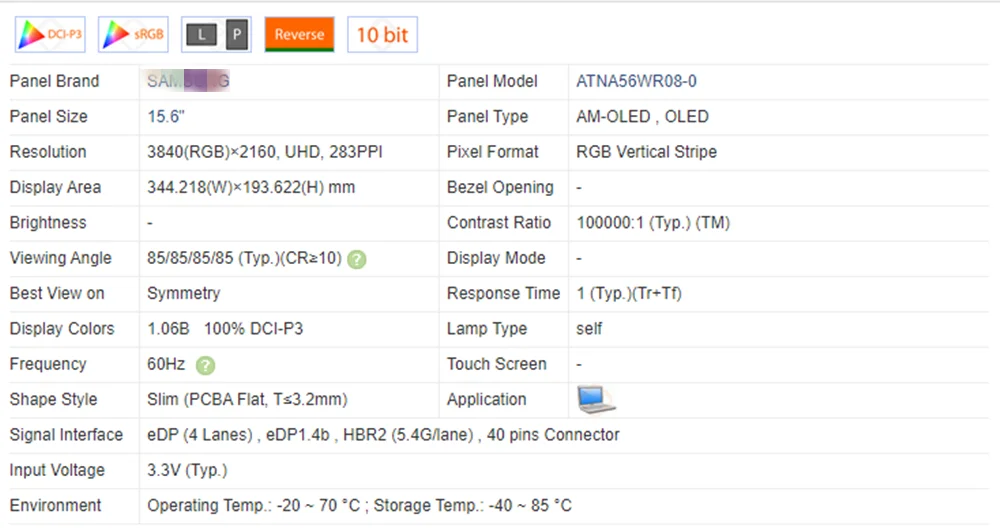This screenshot has width=1000, height=529.
Task: Select the portrait P orientation icon
Action: (237, 35)
